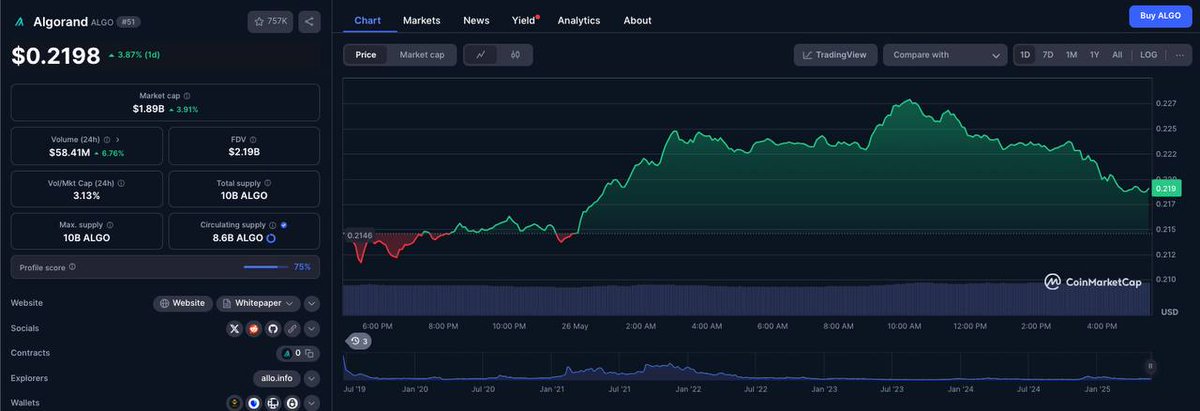This screenshot has height=411, width=1200.
Task: Click the Algorand logo icon
Action: pyautogui.click(x=19, y=21)
